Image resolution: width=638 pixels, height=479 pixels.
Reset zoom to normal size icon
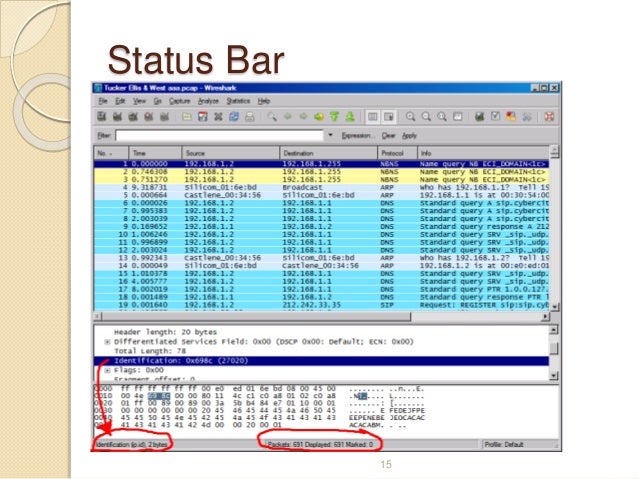tap(442, 117)
